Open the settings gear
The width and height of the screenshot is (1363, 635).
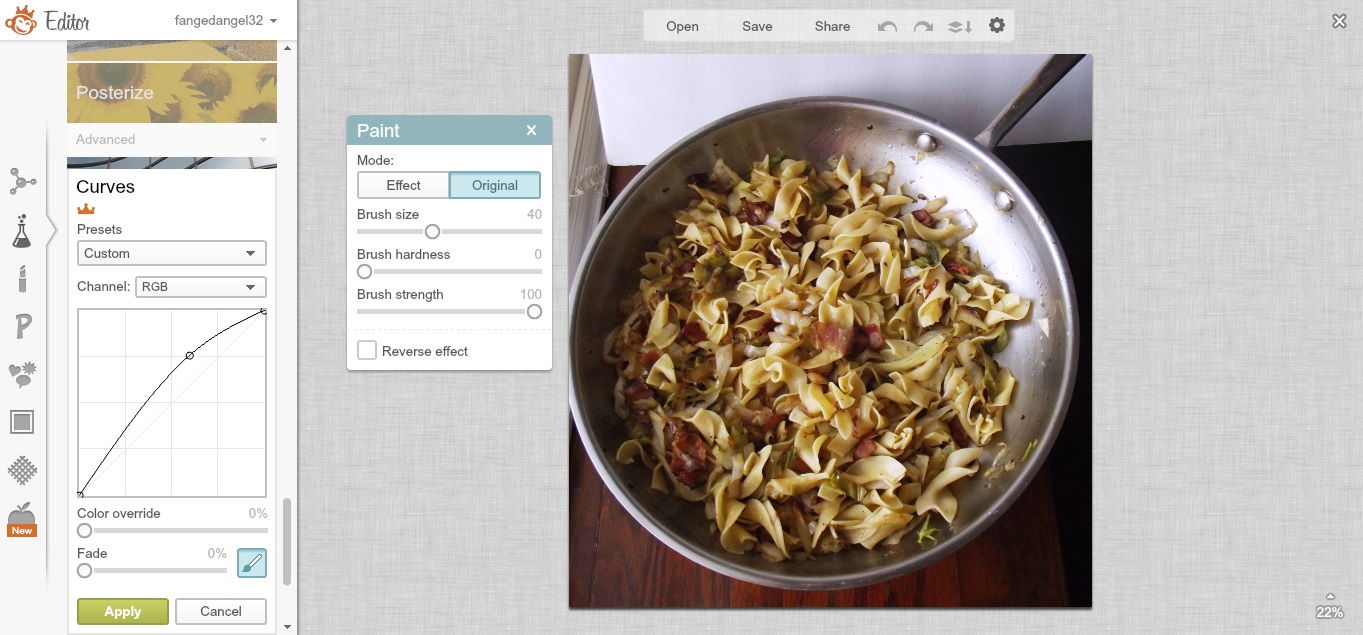click(x=997, y=25)
